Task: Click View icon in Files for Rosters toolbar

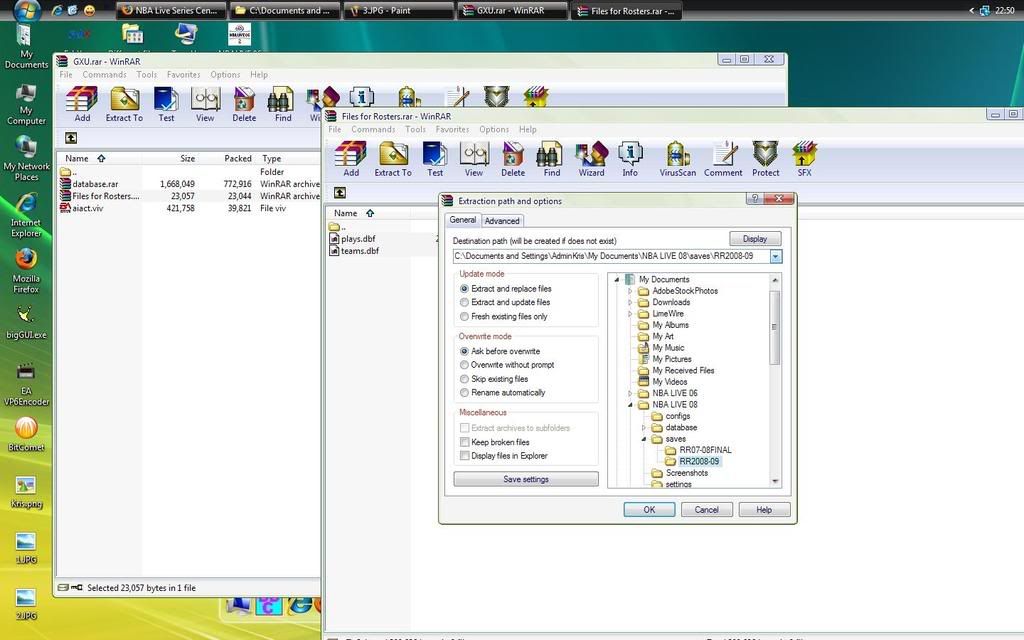Action: (x=474, y=159)
